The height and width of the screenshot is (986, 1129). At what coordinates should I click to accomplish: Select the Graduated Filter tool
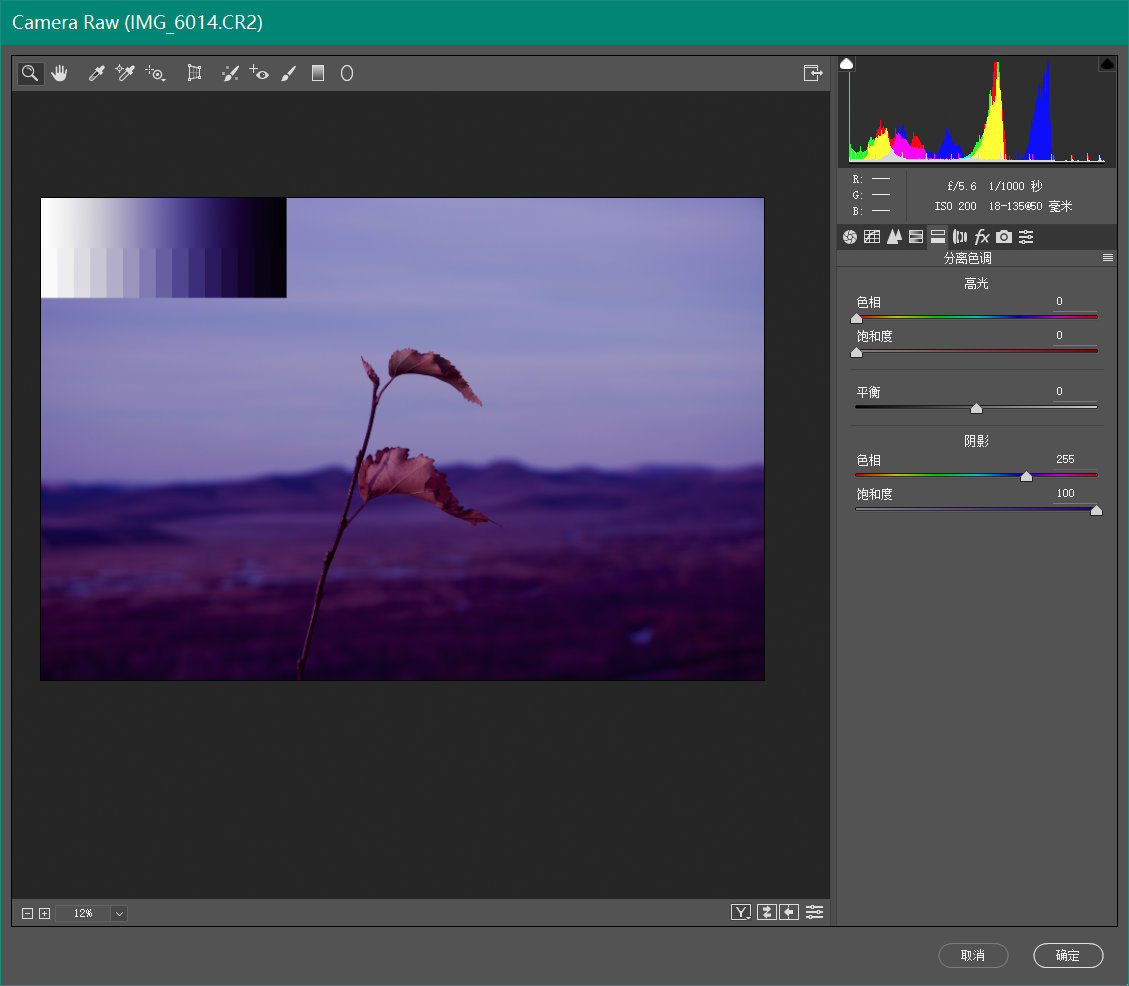318,73
